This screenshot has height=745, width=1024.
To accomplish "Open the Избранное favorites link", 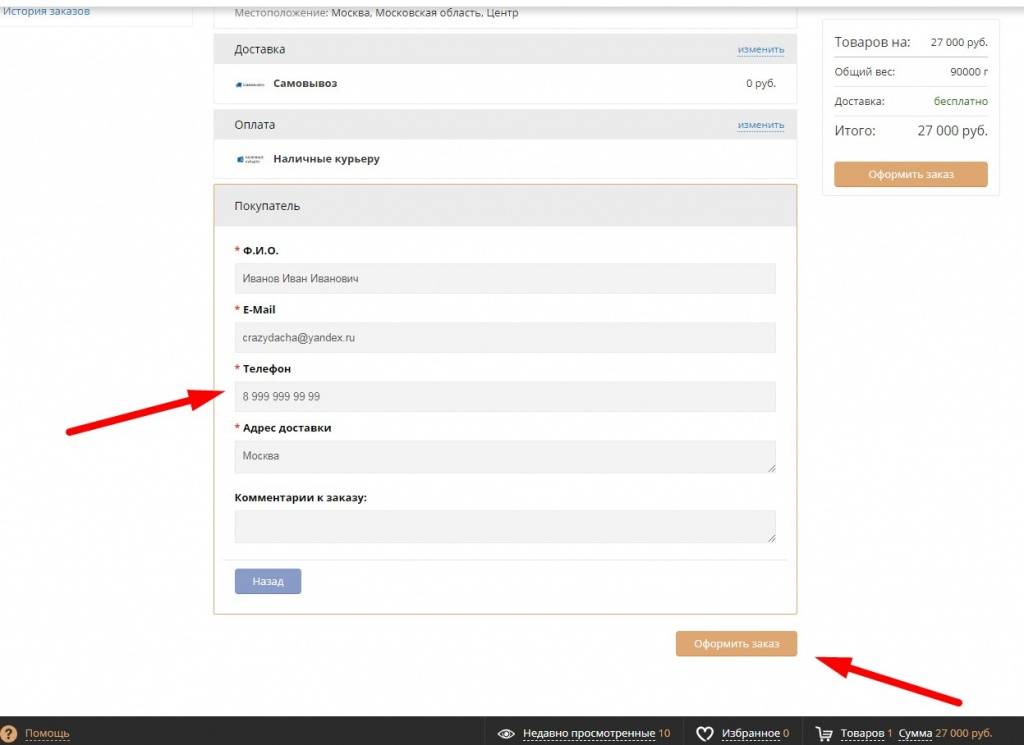I will pyautogui.click(x=750, y=734).
